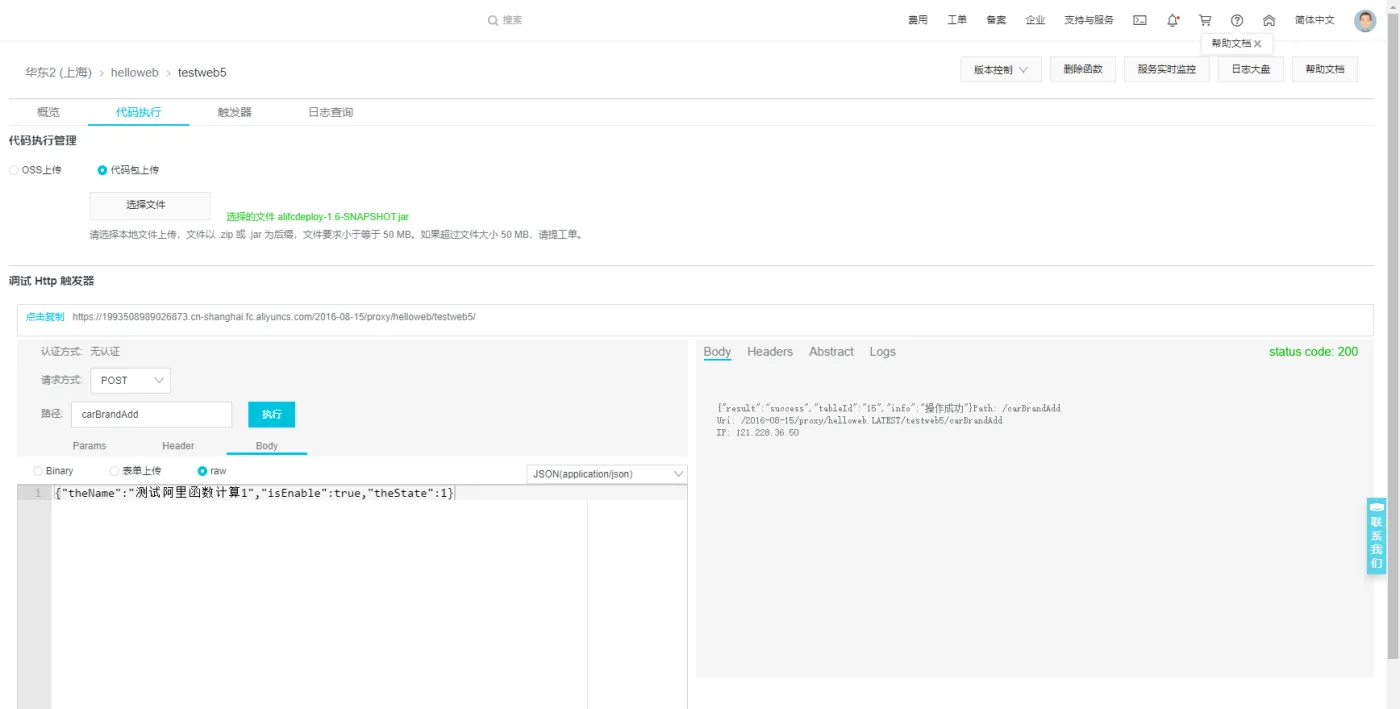Open the user avatar profile

tap(1365, 20)
